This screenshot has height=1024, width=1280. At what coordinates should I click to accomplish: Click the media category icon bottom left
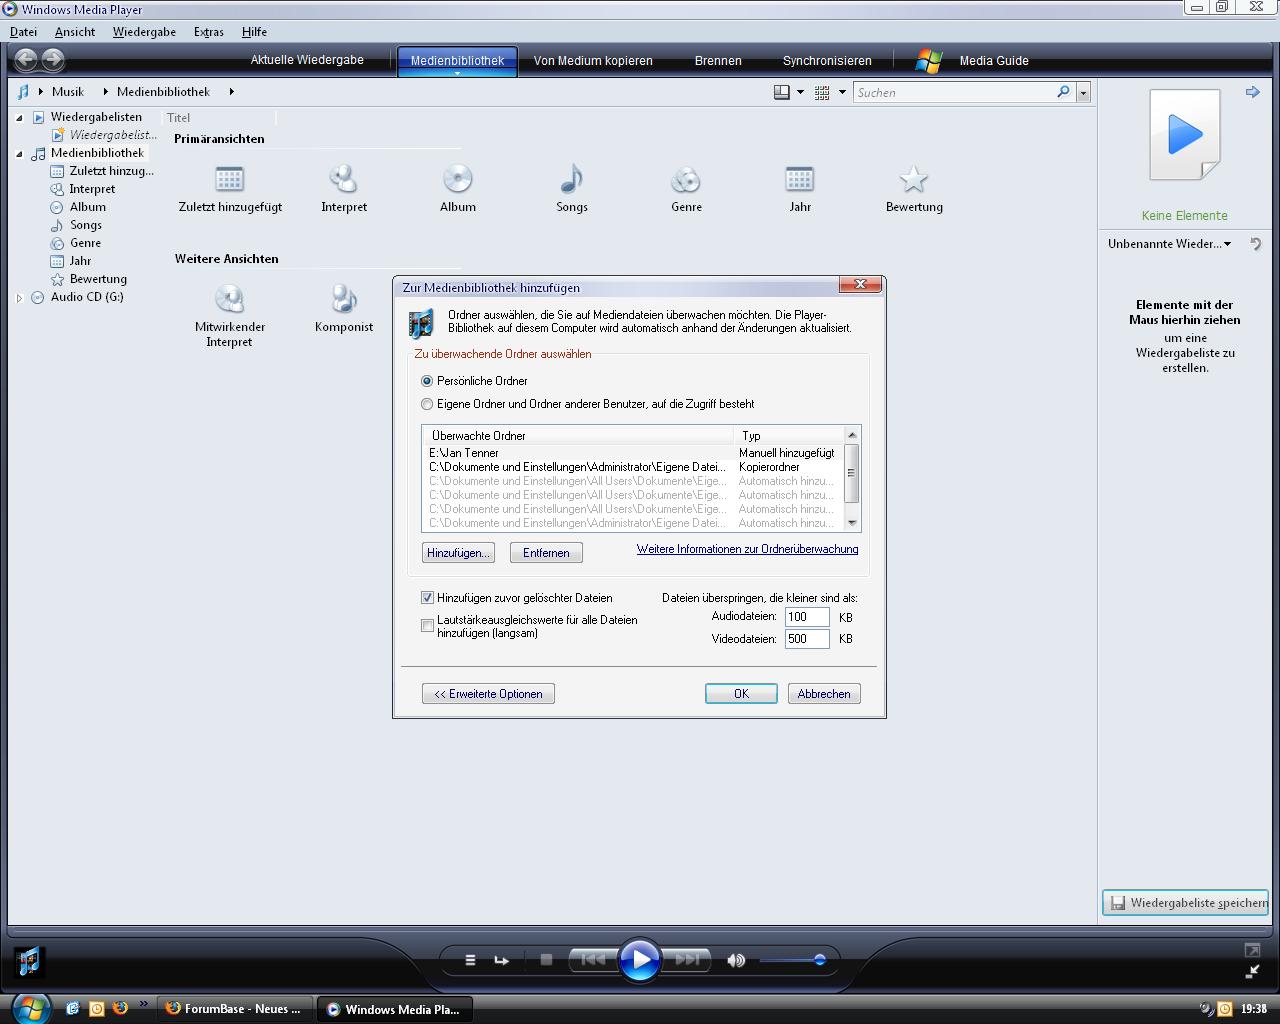click(x=30, y=961)
